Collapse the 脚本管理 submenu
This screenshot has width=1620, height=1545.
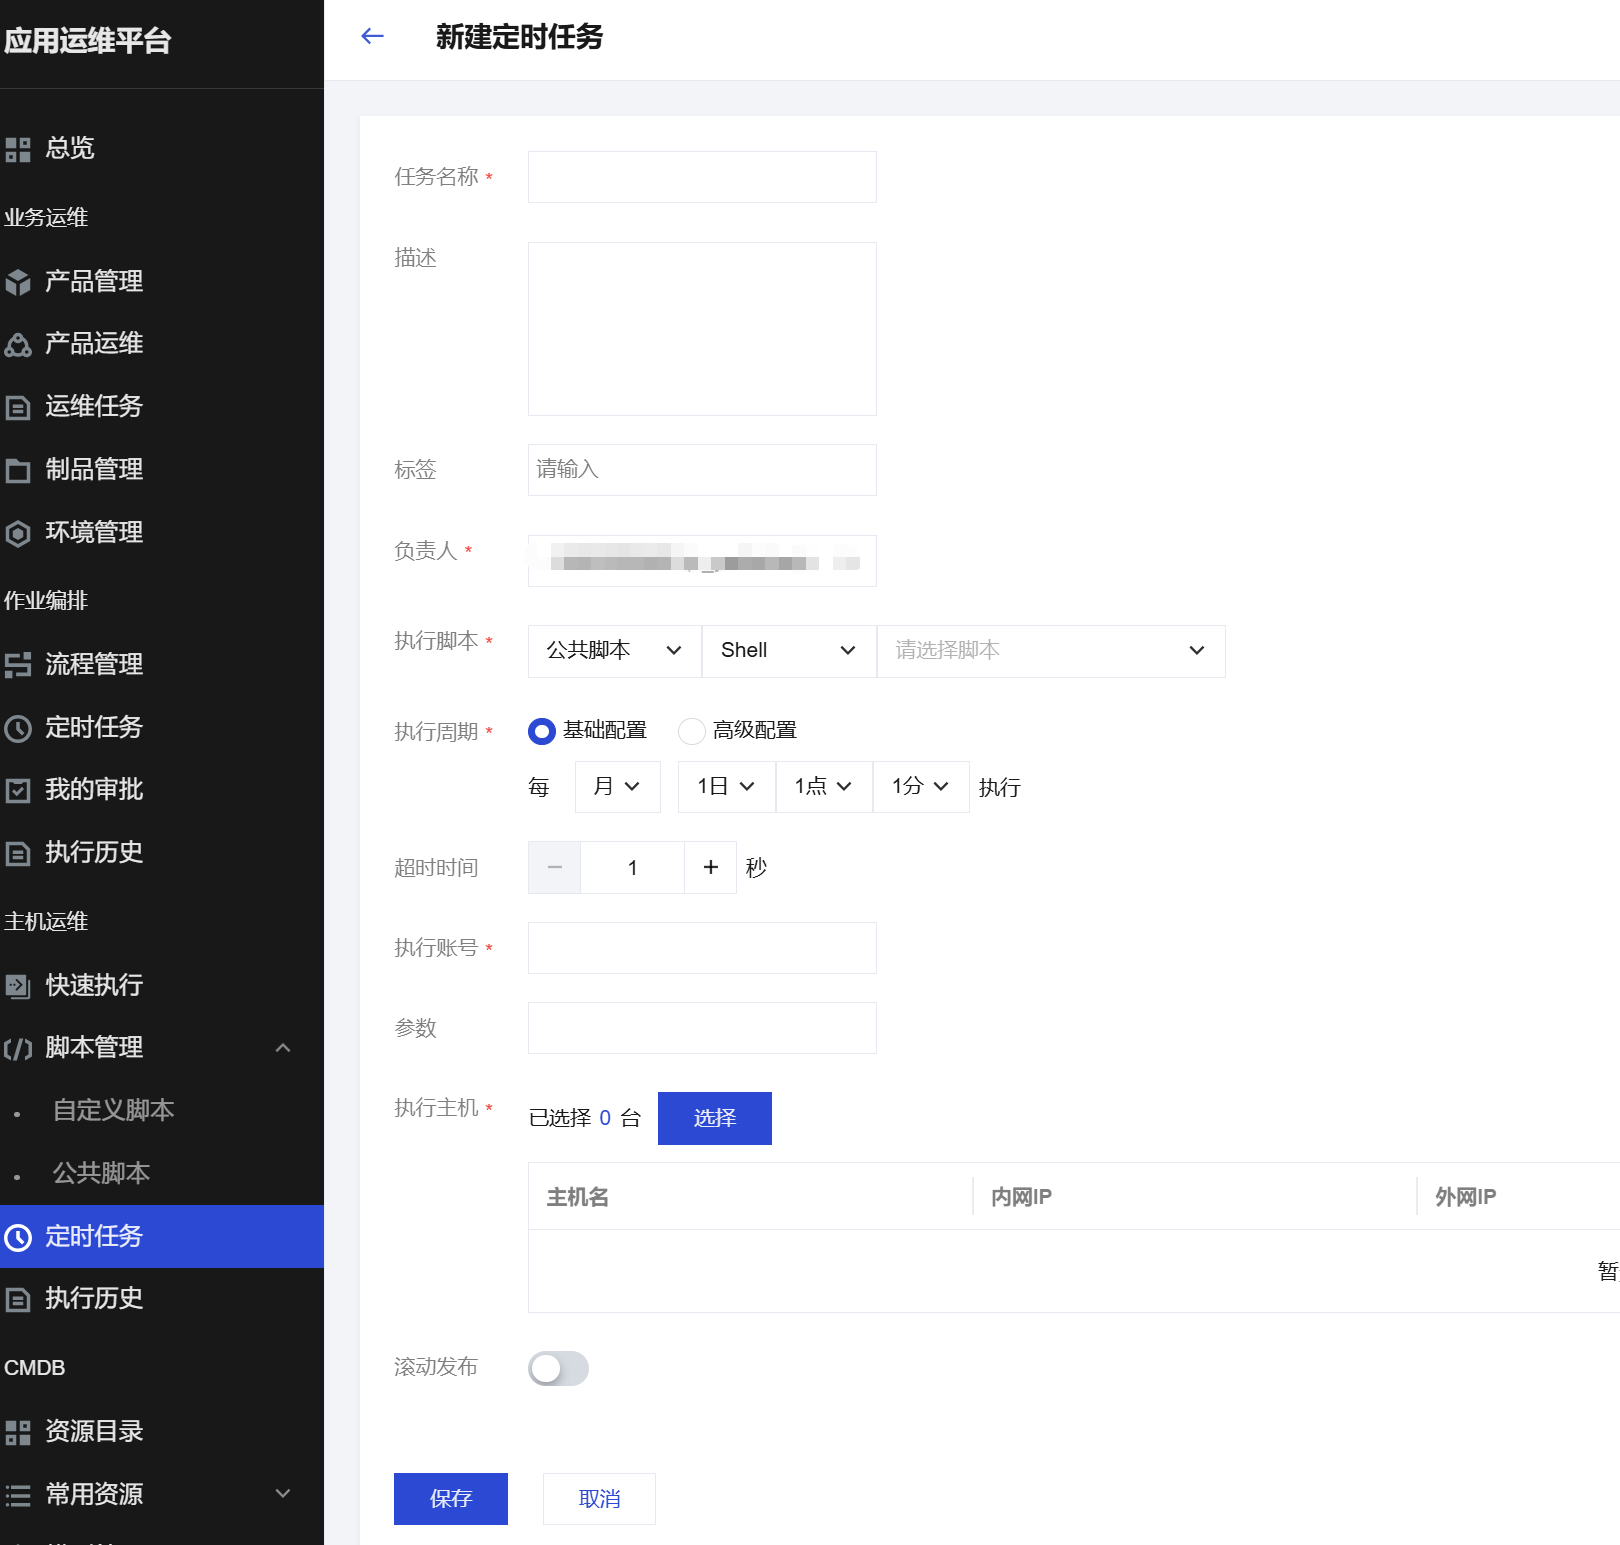pos(283,1048)
